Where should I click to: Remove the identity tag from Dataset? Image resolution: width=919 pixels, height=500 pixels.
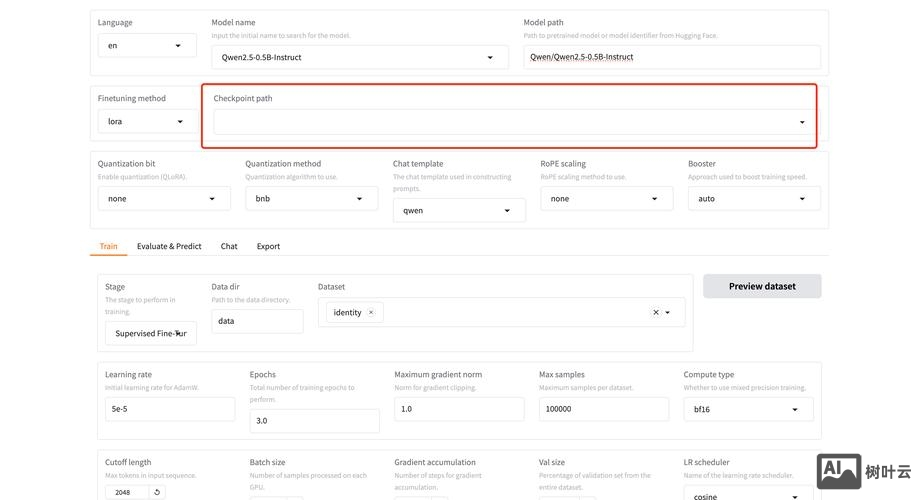click(371, 313)
